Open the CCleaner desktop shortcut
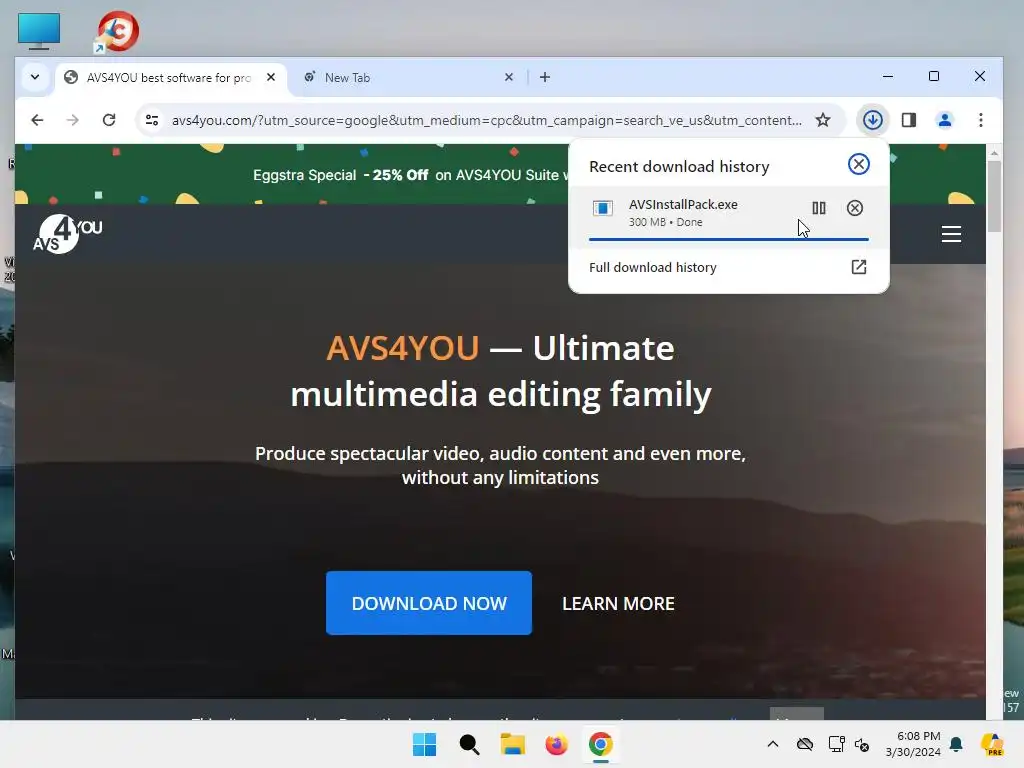The image size is (1024, 768). pos(117,31)
